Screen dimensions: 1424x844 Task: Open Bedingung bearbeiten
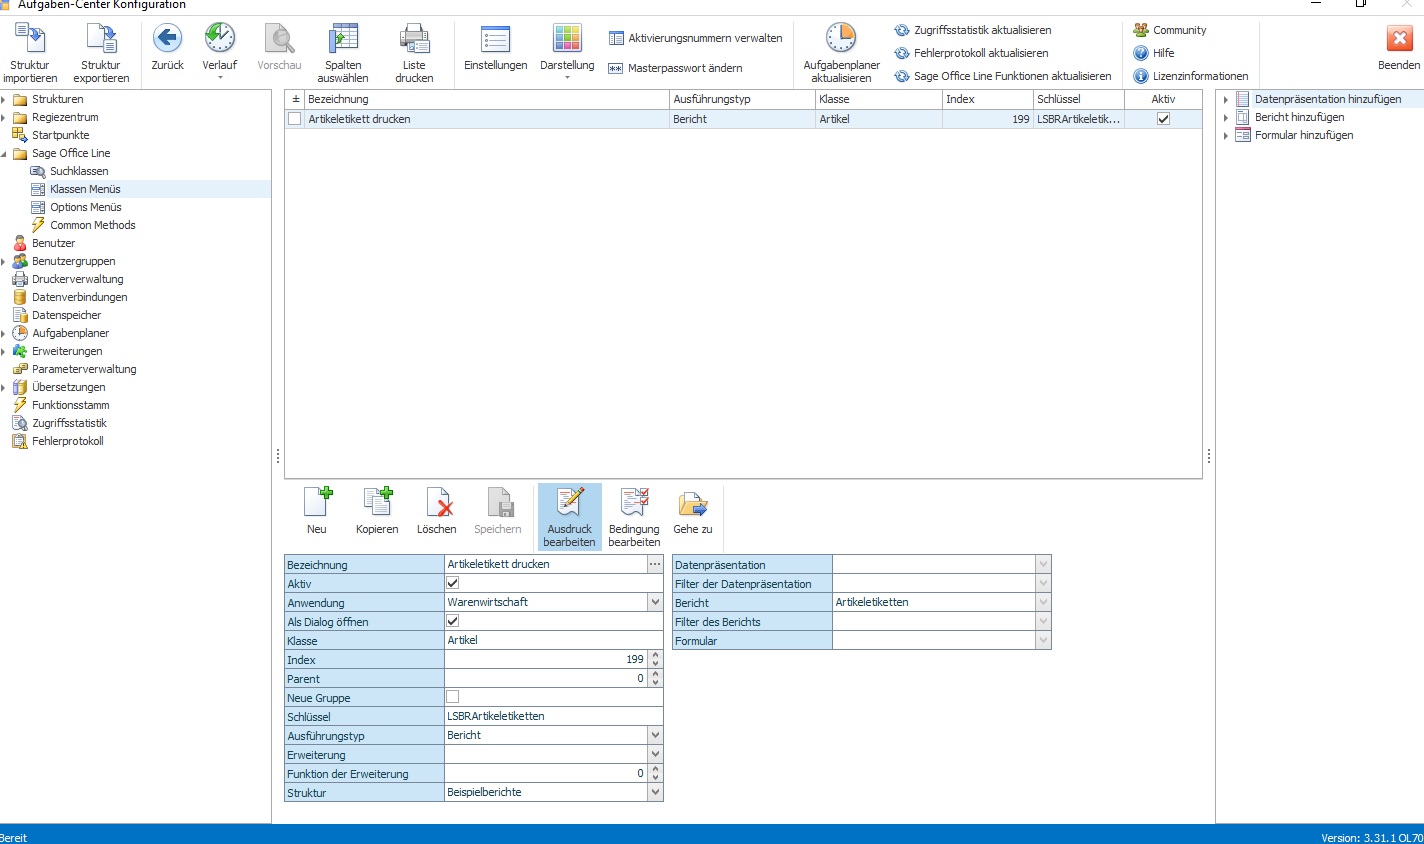pos(634,516)
